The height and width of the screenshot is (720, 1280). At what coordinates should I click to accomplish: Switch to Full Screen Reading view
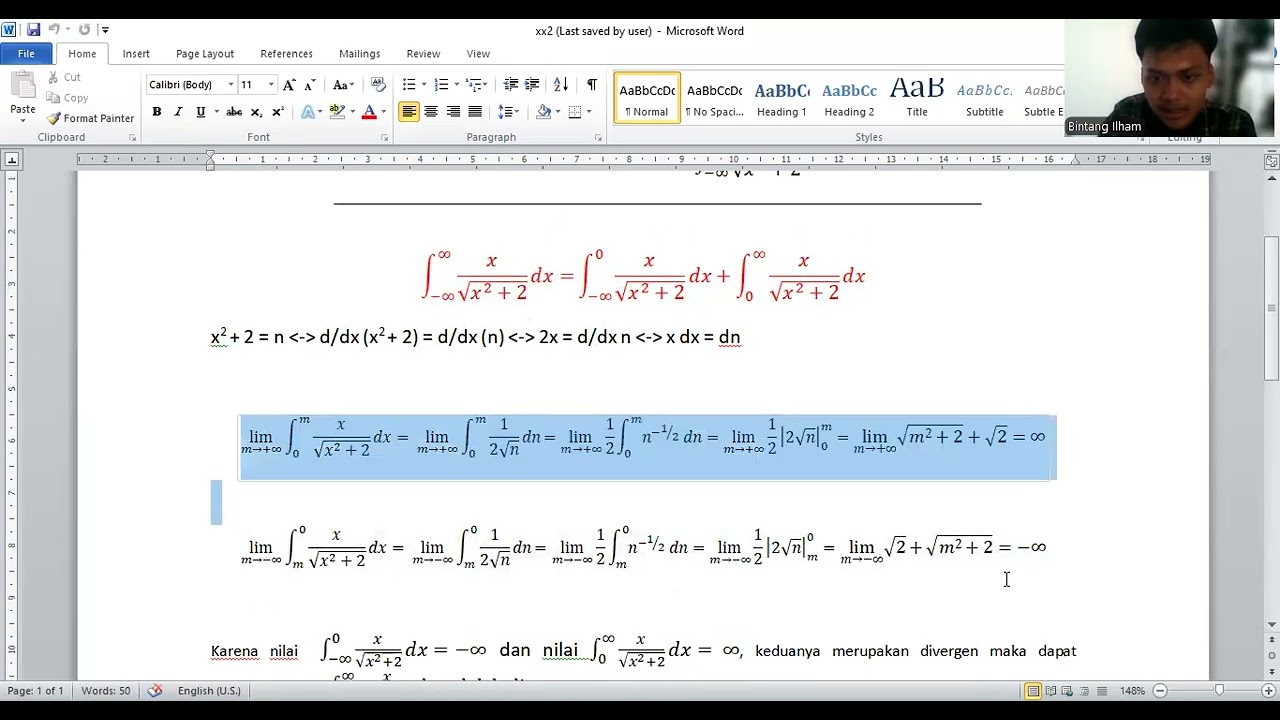(1050, 691)
